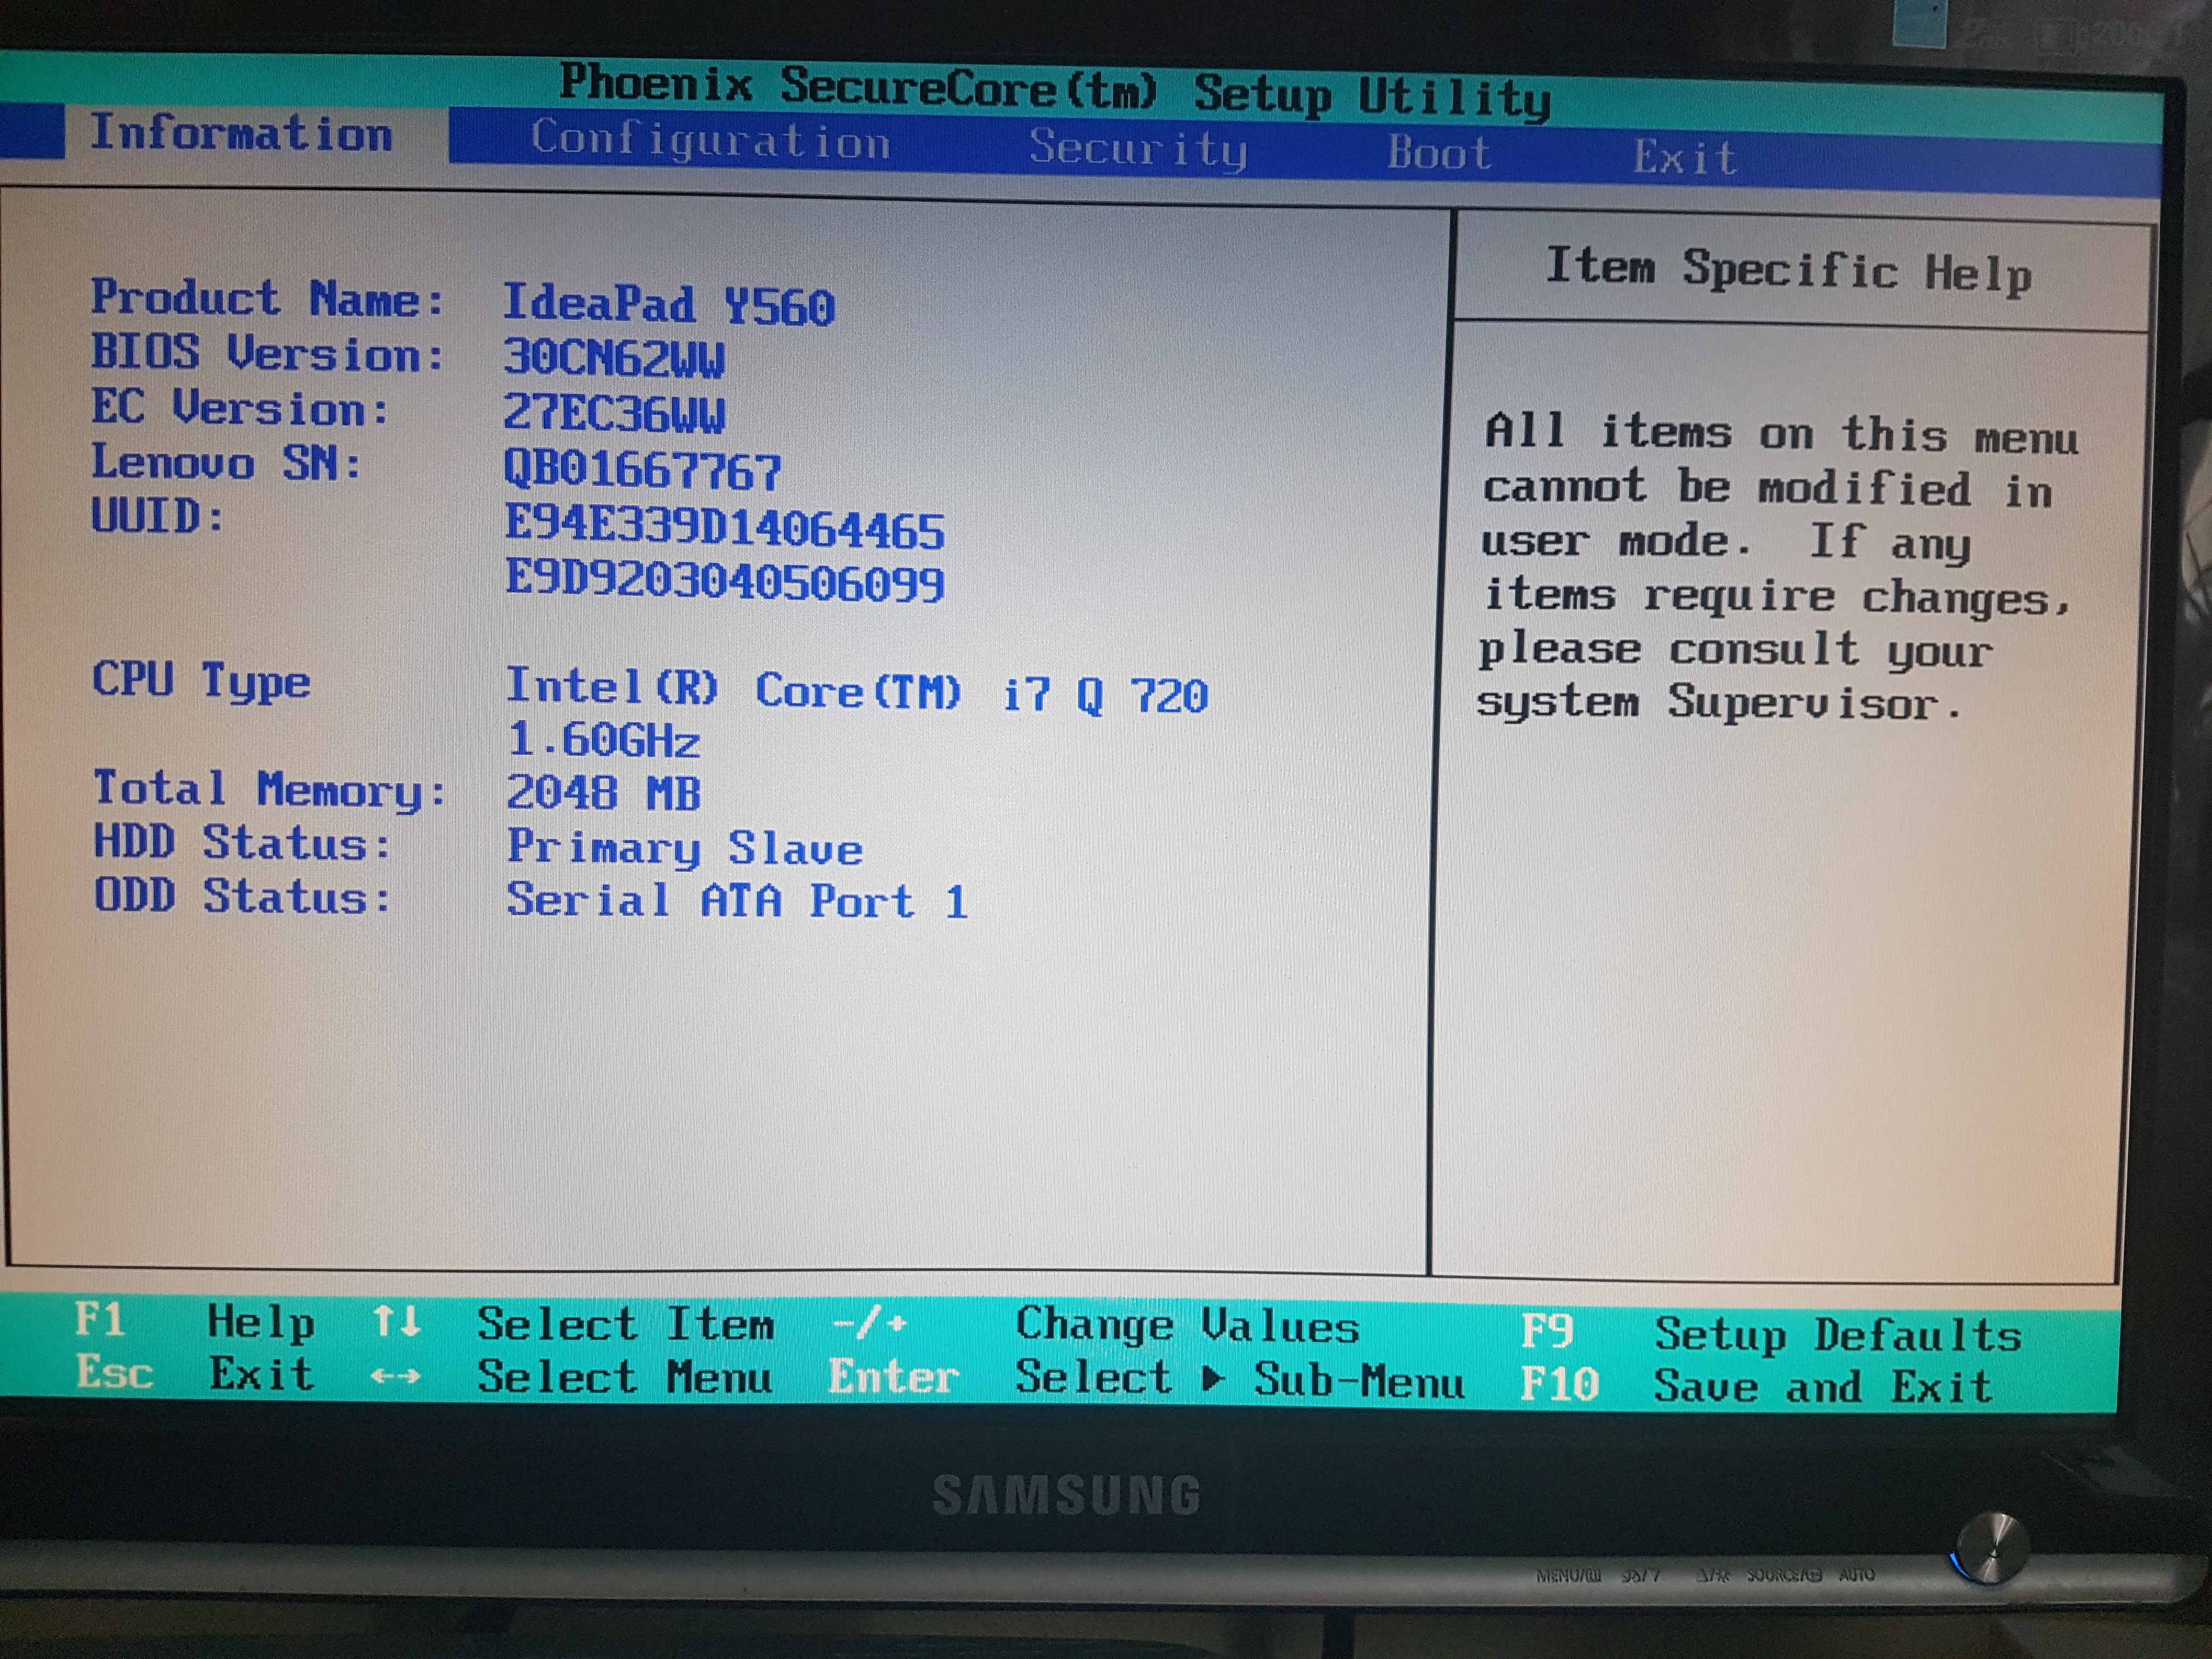Open the Security tab
This screenshot has height=1659, width=2212.
[x=1139, y=149]
